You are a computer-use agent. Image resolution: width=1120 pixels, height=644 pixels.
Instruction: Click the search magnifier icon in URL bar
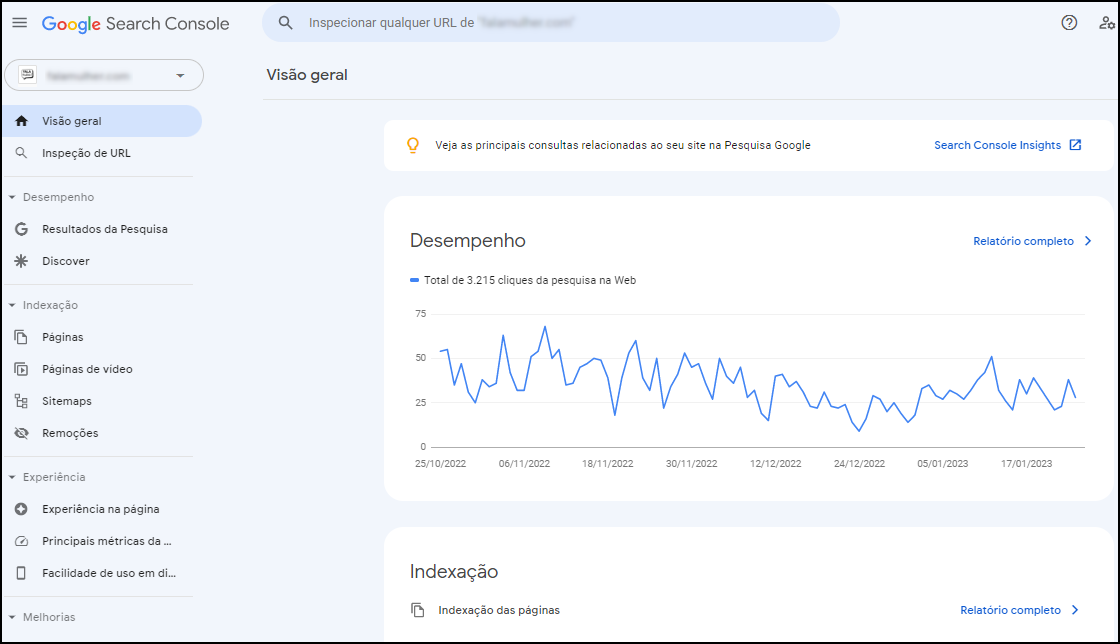pos(286,23)
